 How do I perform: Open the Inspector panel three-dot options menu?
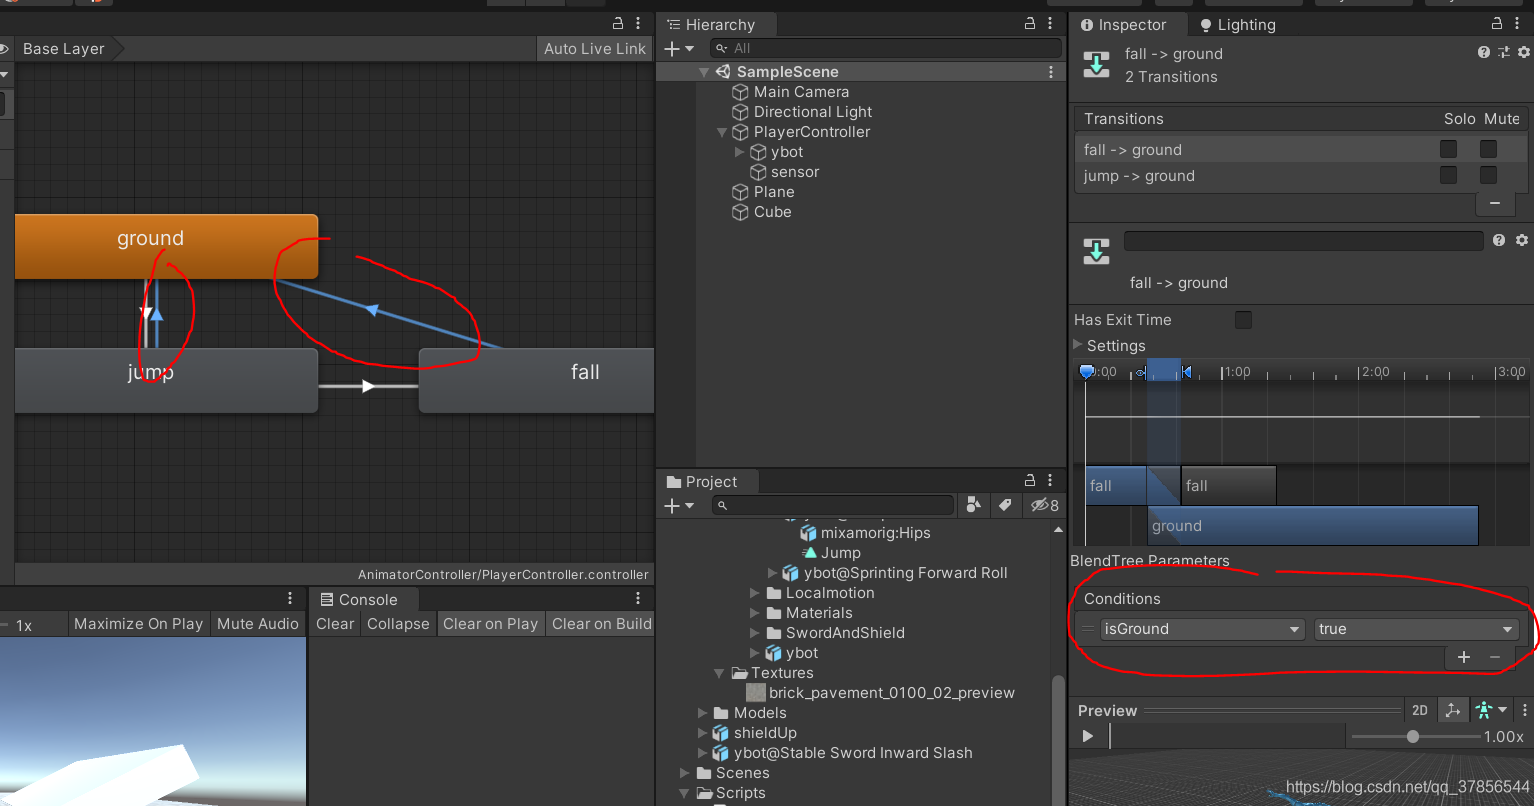pyautogui.click(x=1518, y=23)
